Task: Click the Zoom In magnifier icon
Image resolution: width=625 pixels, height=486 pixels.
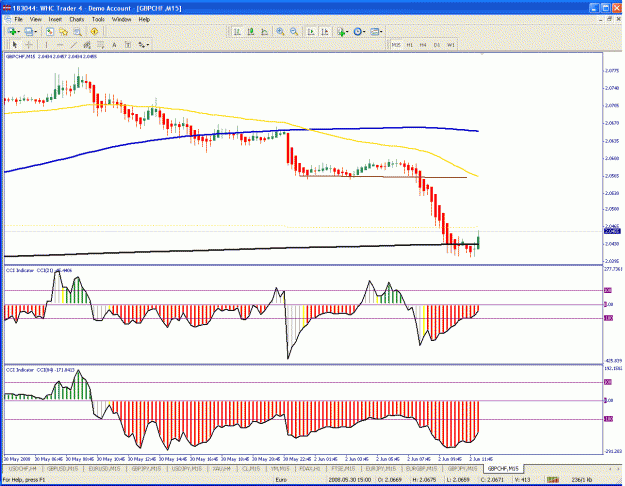Action: [280, 31]
